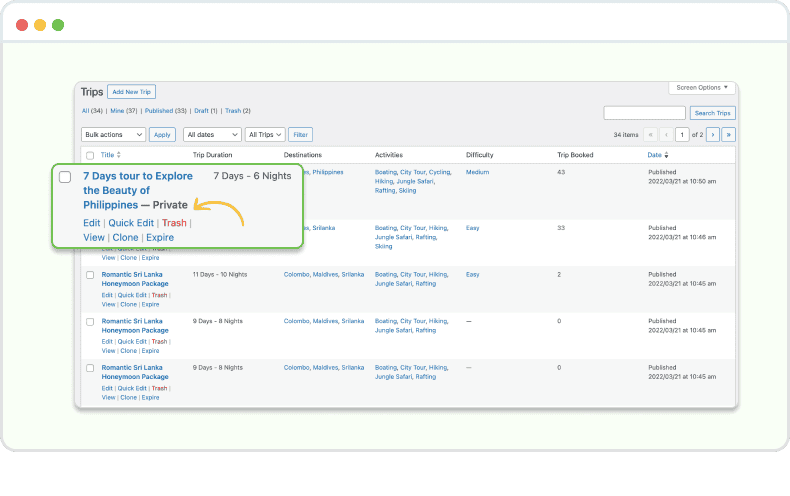Click the Search Trips button
Screen dimensions: 790x496
(x=713, y=113)
